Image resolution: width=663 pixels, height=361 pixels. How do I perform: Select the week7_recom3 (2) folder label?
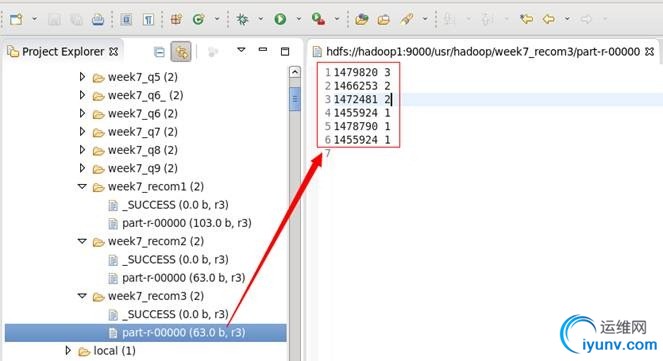[156, 296]
